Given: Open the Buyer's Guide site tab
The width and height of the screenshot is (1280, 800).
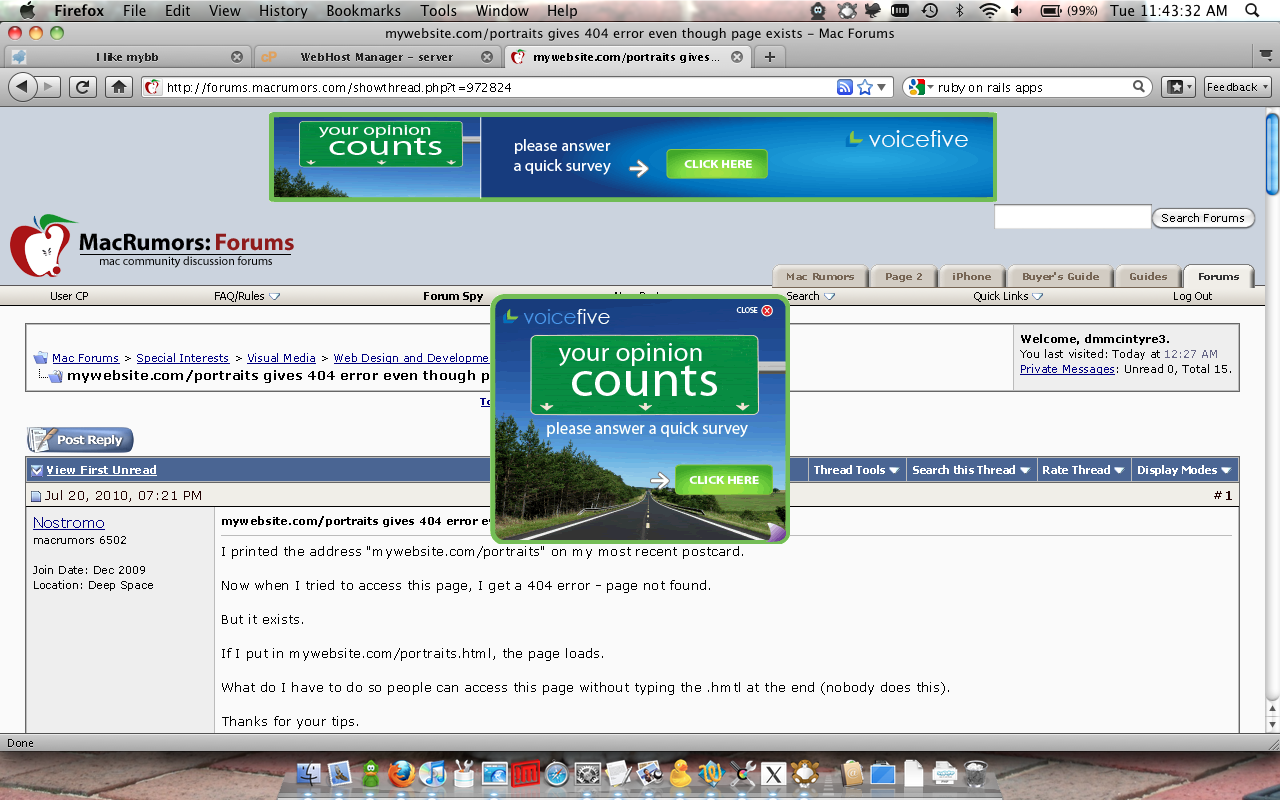Looking at the screenshot, I should (1060, 276).
